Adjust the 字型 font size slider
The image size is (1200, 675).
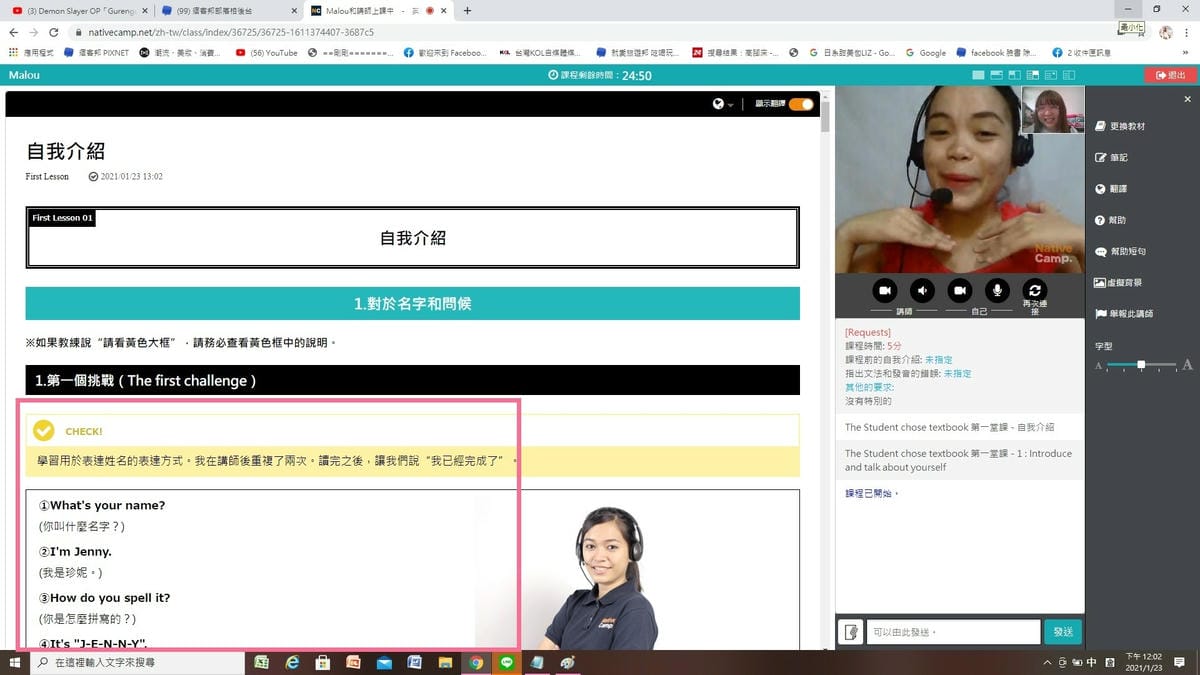(1142, 365)
